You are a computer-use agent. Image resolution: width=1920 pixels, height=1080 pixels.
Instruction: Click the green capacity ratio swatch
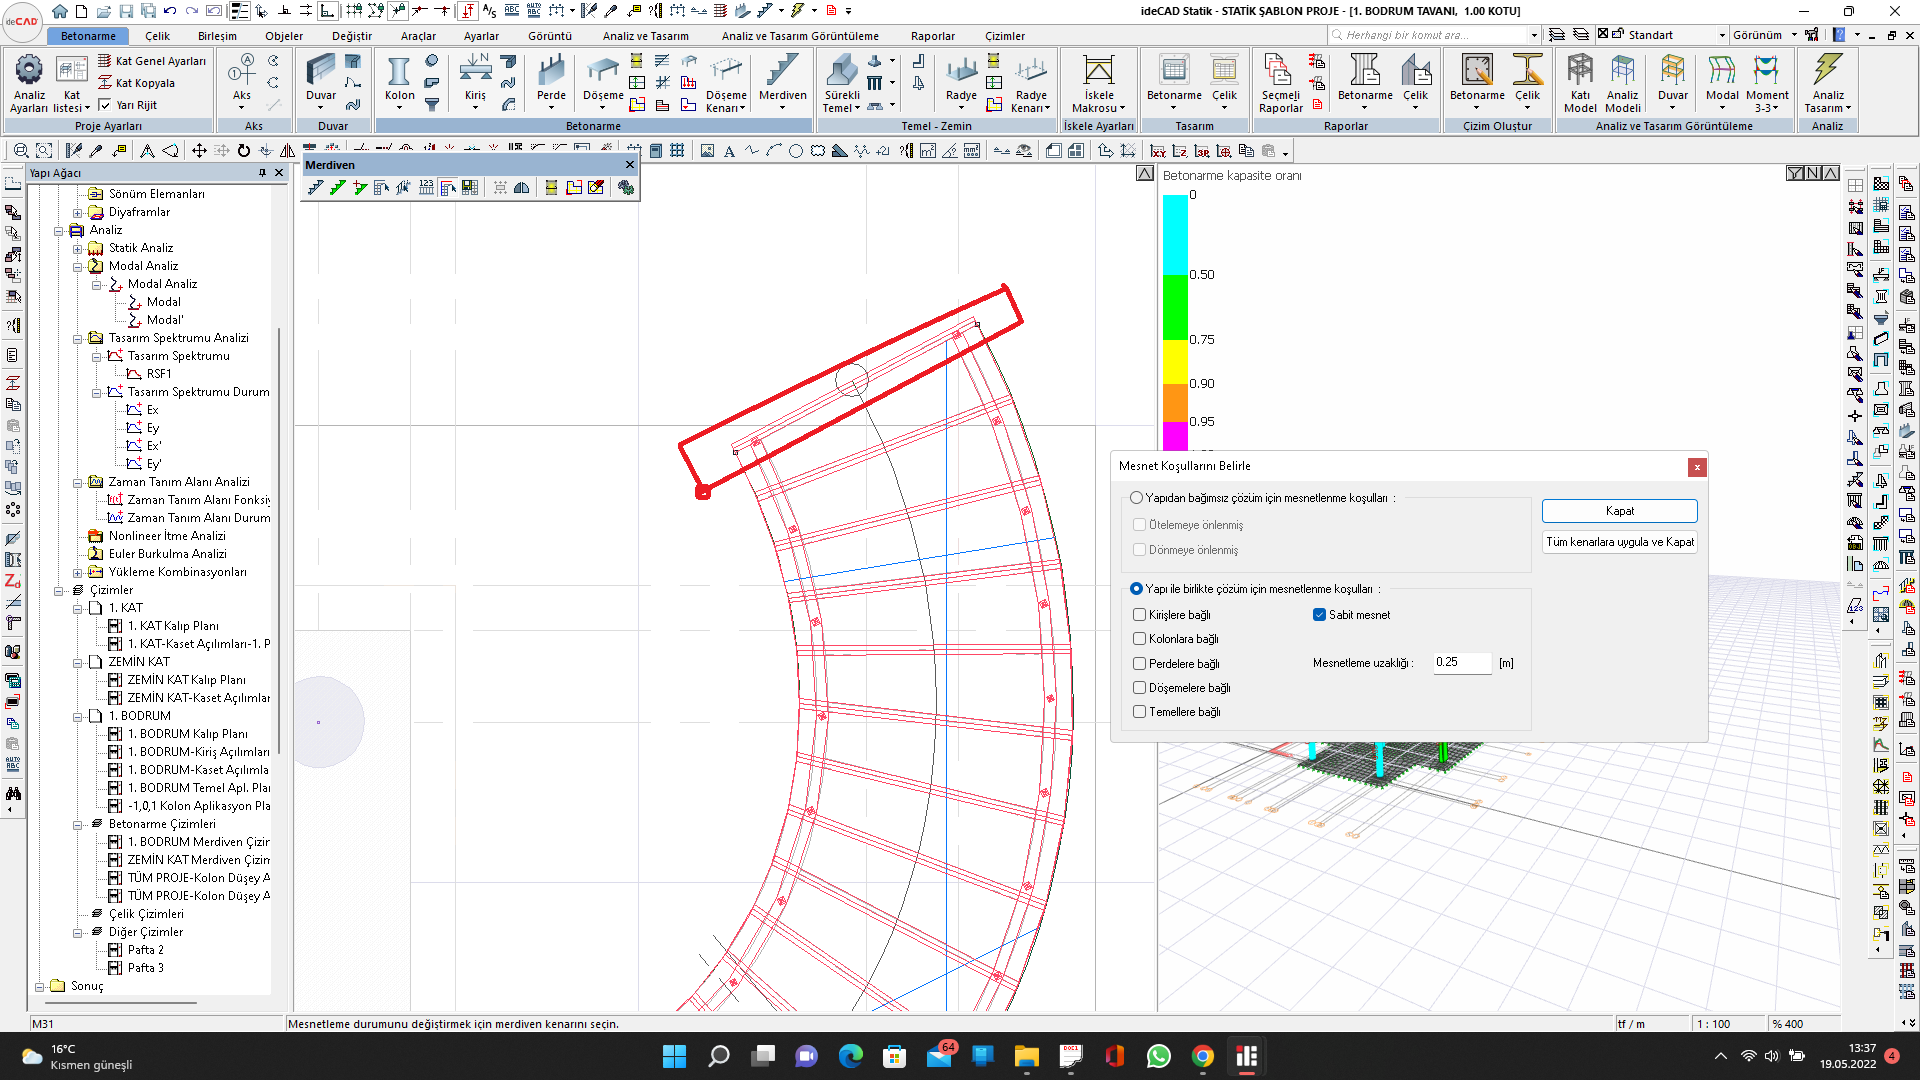pos(1175,308)
